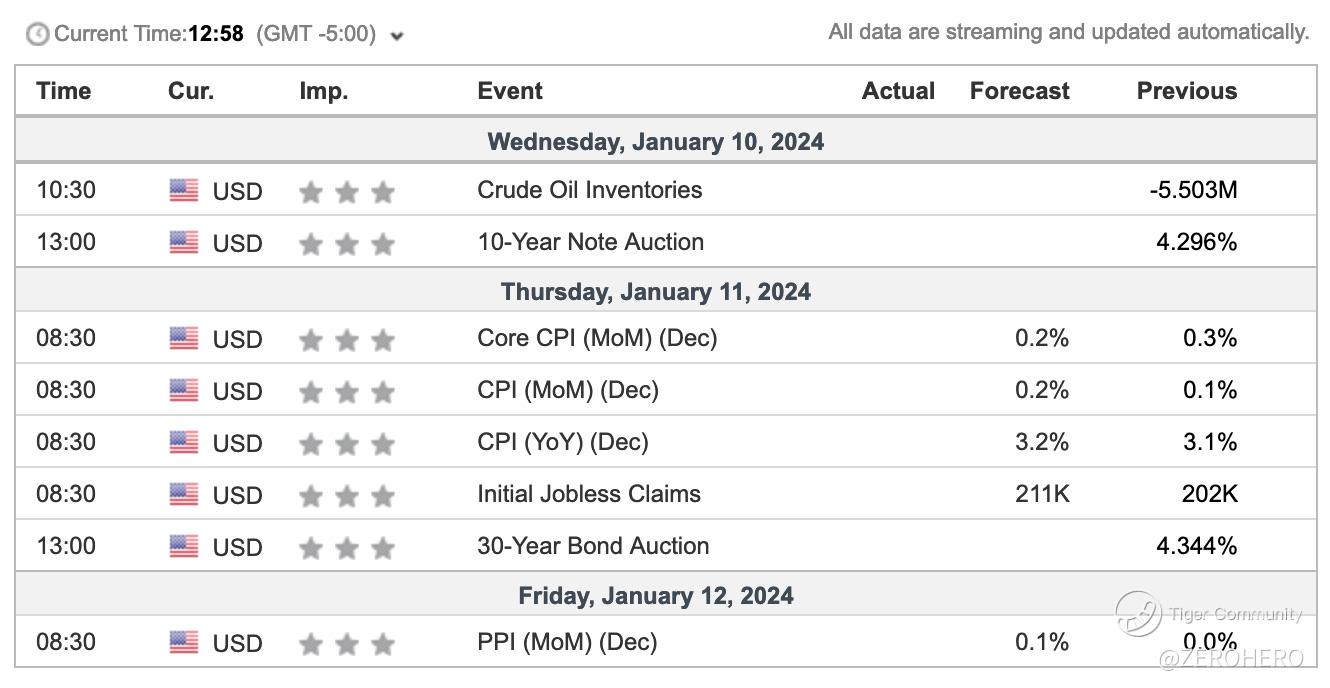Click US flag icon in 10-Year Note Auction row
This screenshot has height=688, width=1330.
(x=184, y=242)
